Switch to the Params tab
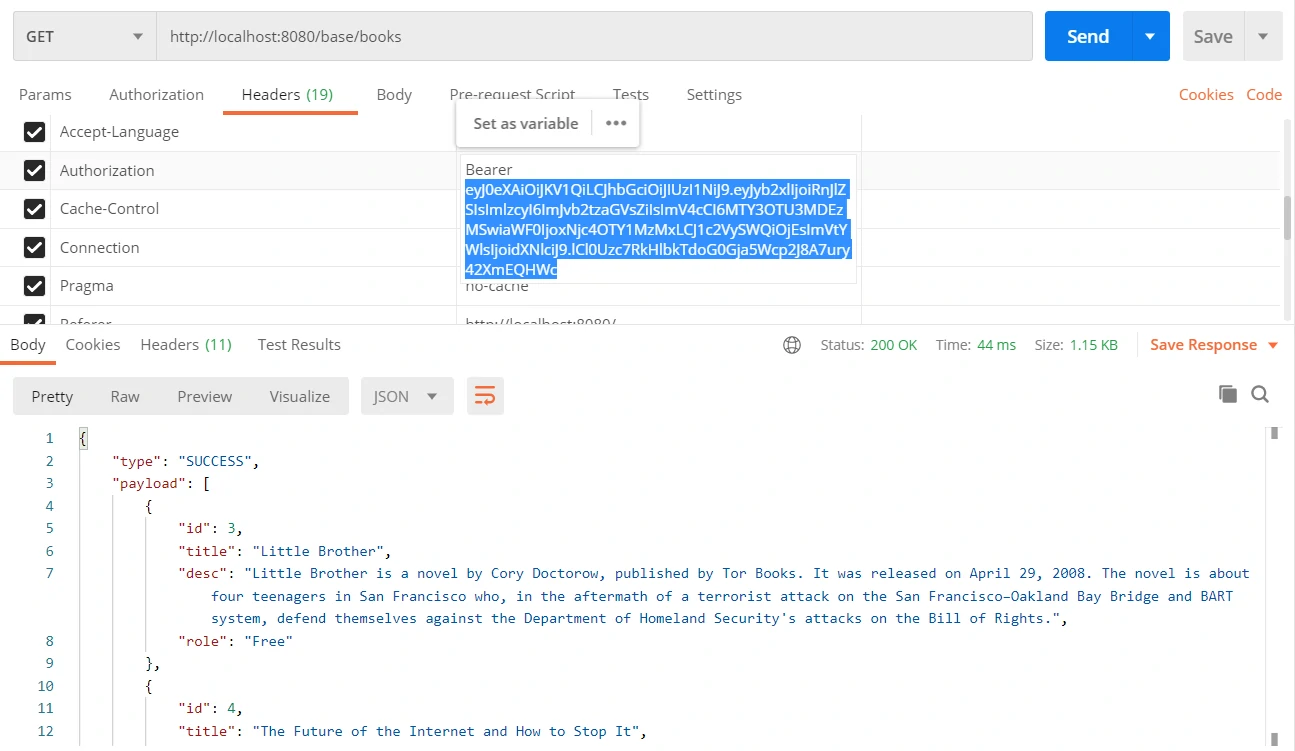The image size is (1295, 751). pos(45,95)
